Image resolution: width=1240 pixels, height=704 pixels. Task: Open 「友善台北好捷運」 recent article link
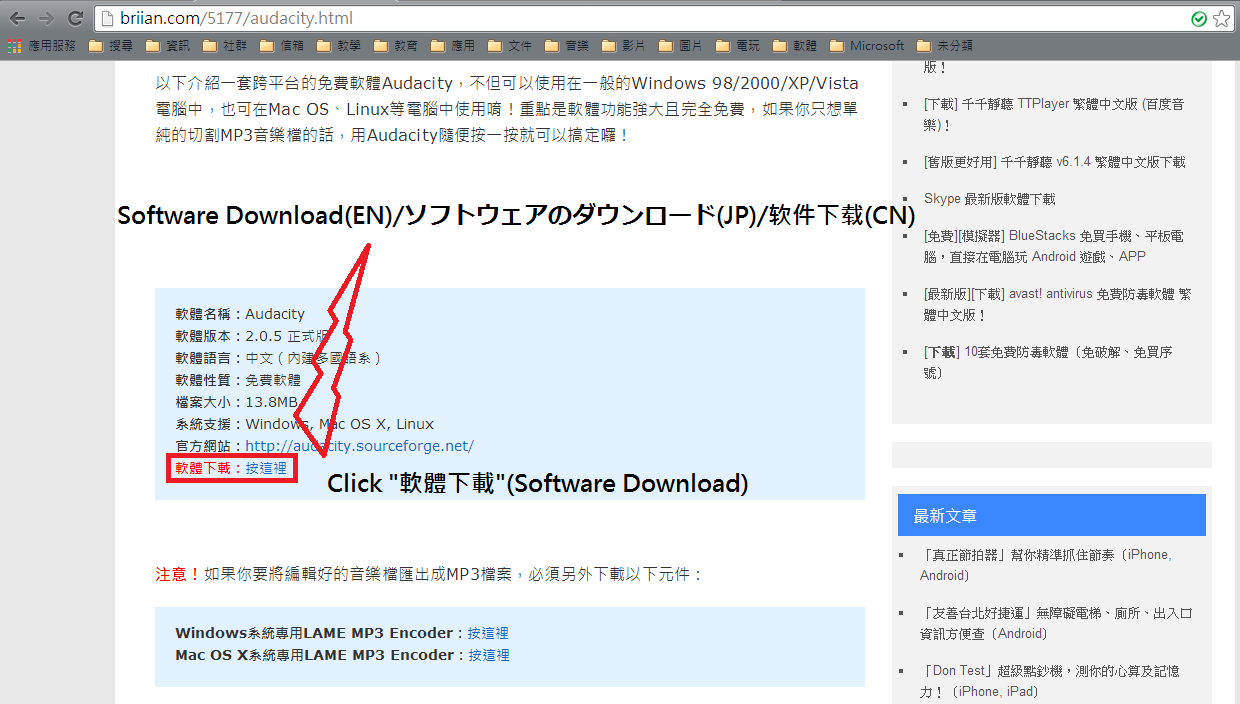tap(1056, 622)
